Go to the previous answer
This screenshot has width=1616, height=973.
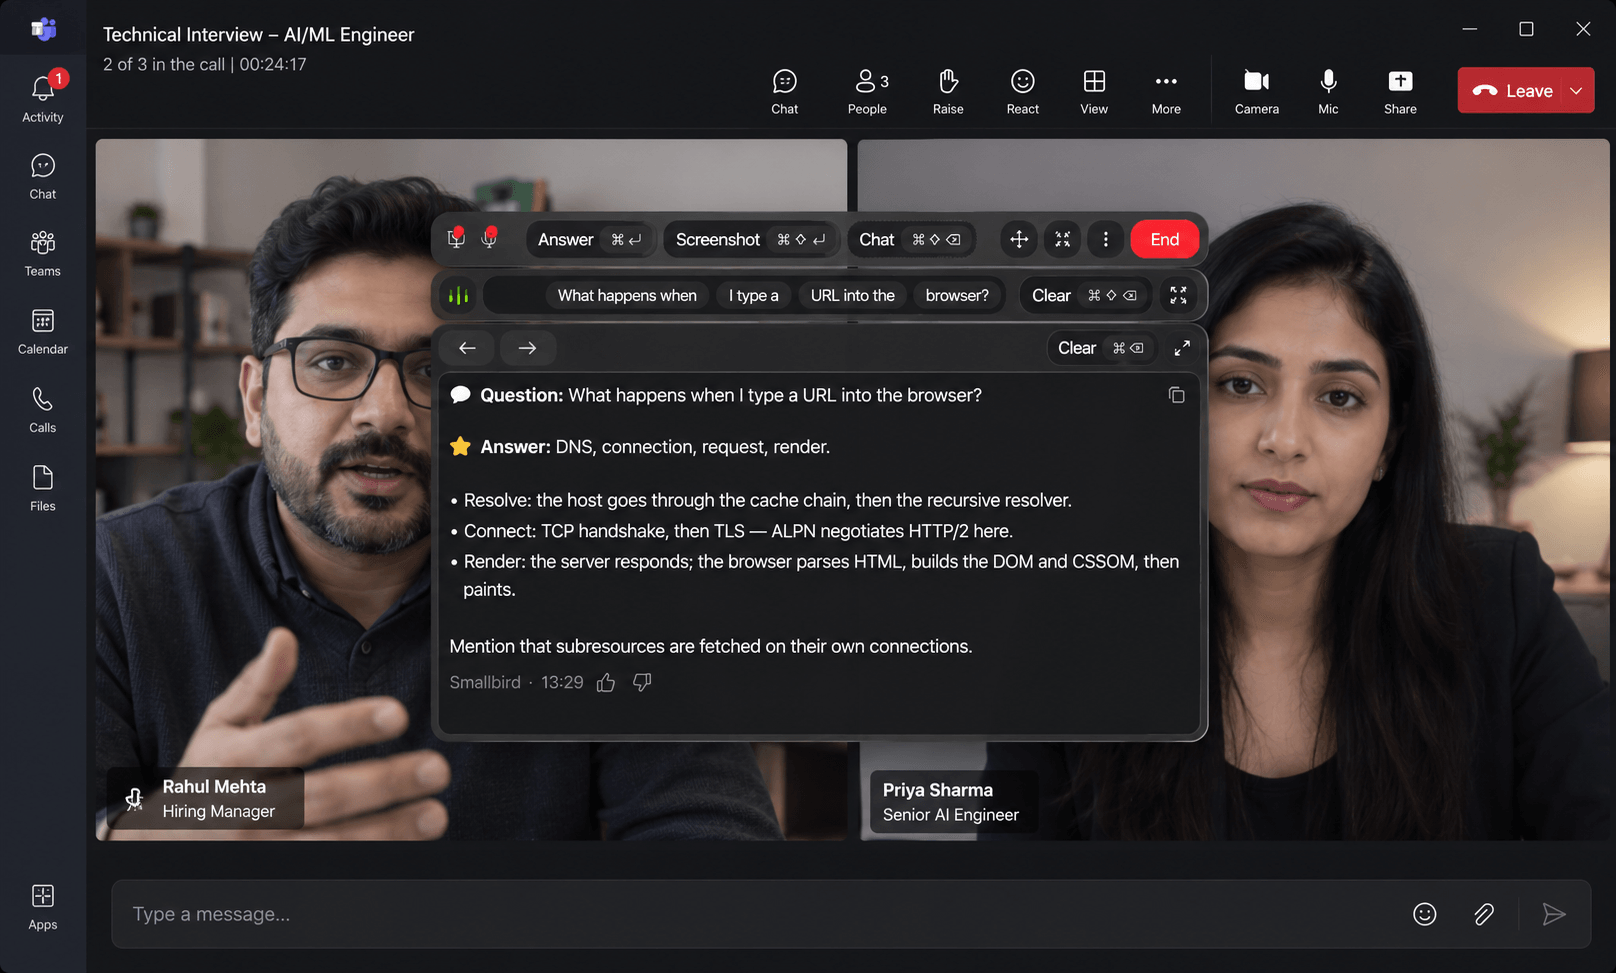click(x=467, y=348)
